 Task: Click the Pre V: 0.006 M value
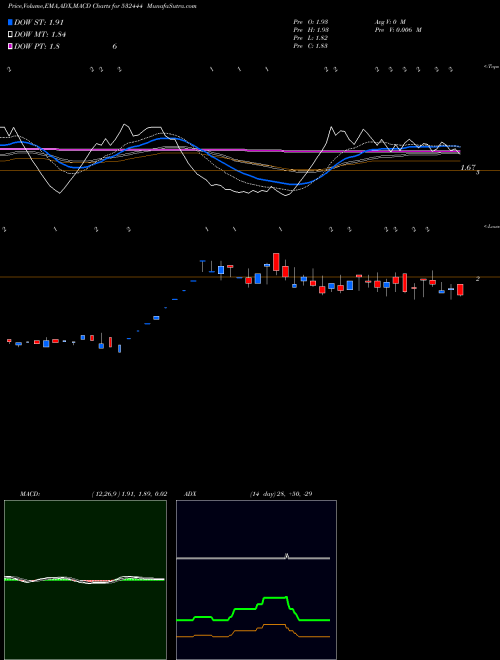pos(397,30)
